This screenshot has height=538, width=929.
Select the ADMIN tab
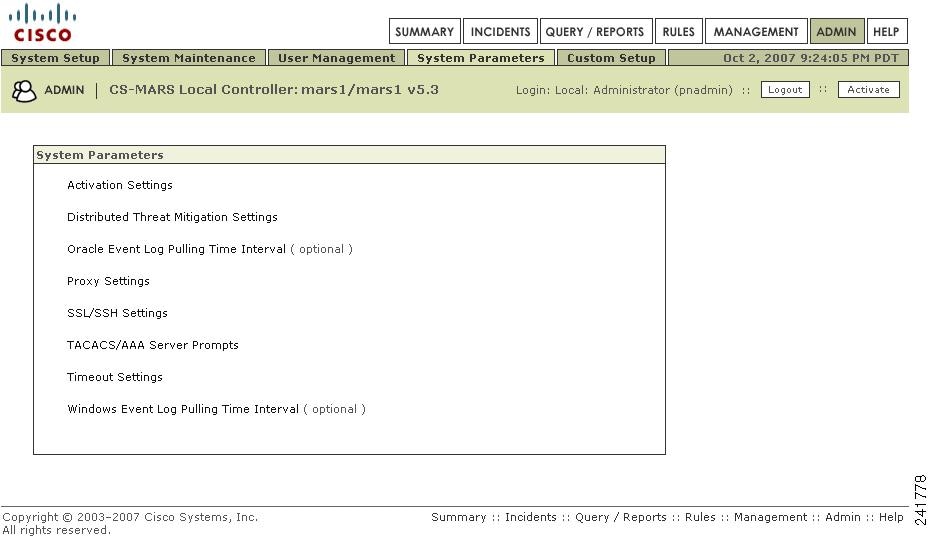point(836,31)
